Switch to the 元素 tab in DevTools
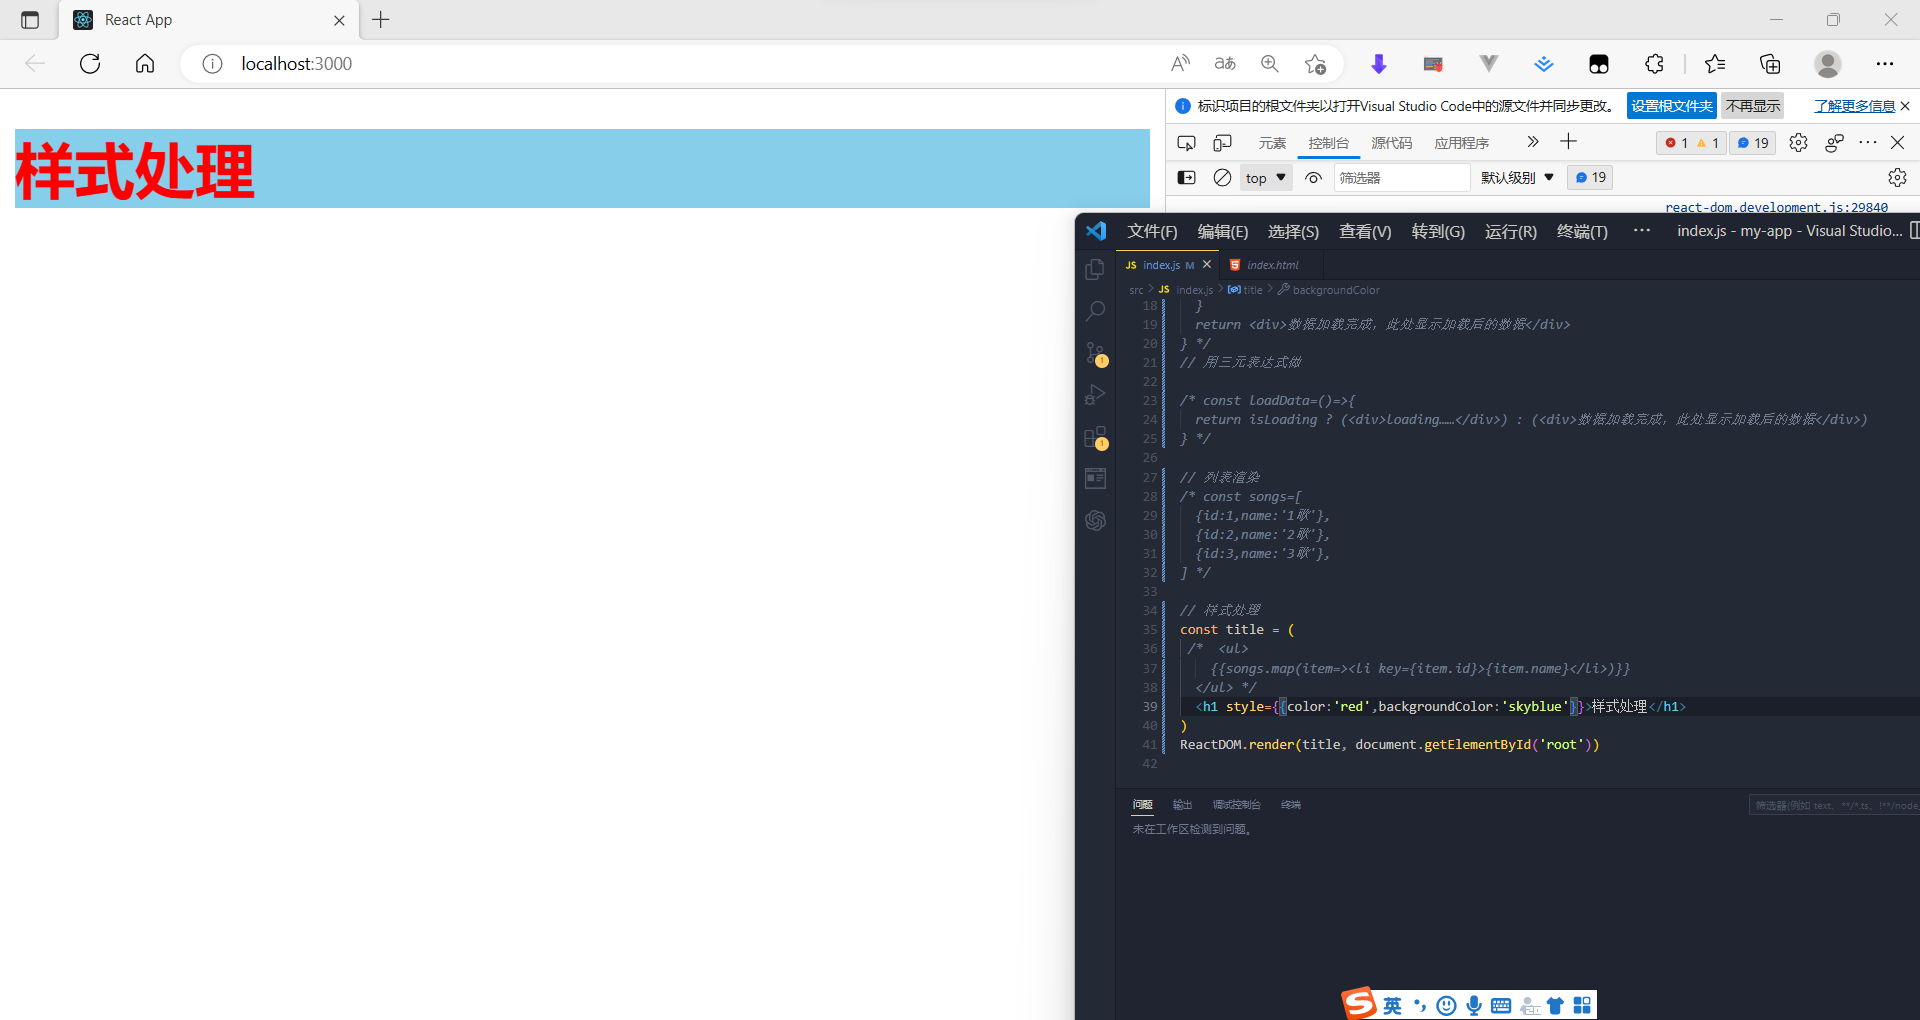 click(x=1272, y=142)
